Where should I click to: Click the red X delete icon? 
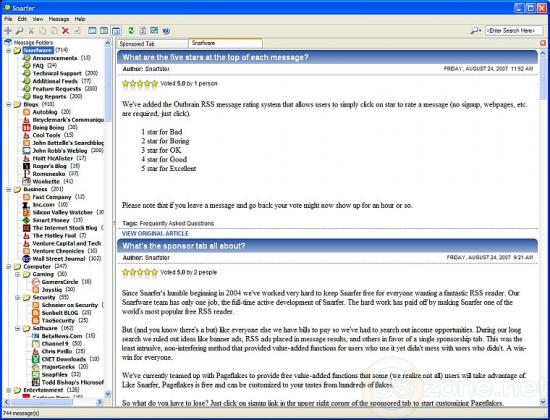click(65, 31)
